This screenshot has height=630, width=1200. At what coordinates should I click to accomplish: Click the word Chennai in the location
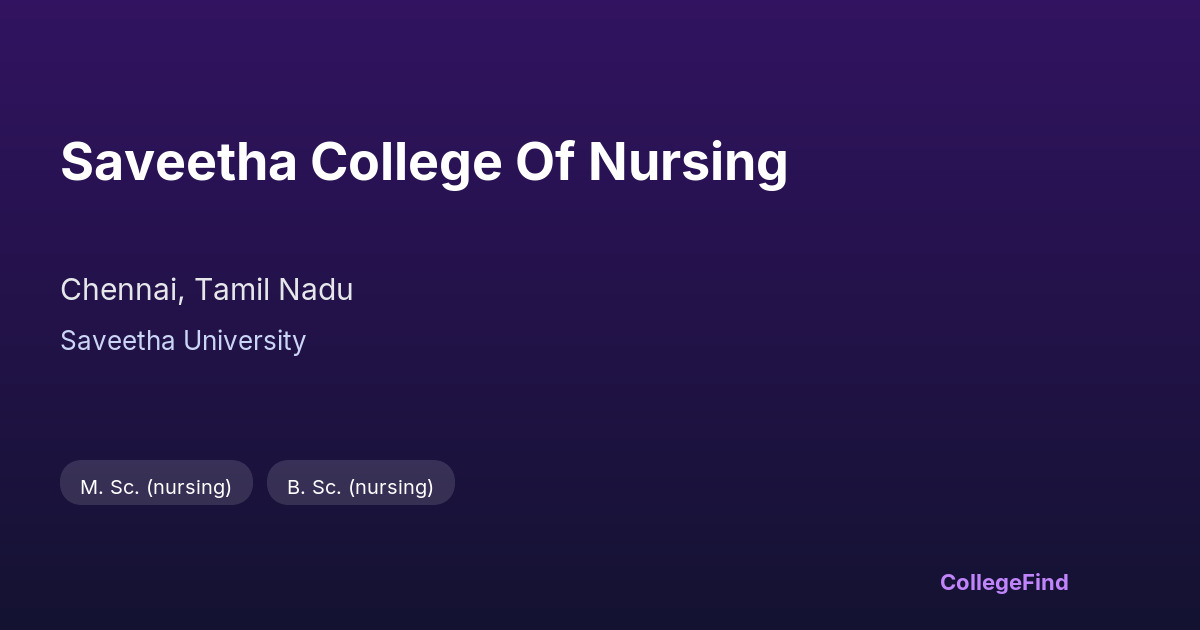click(121, 290)
